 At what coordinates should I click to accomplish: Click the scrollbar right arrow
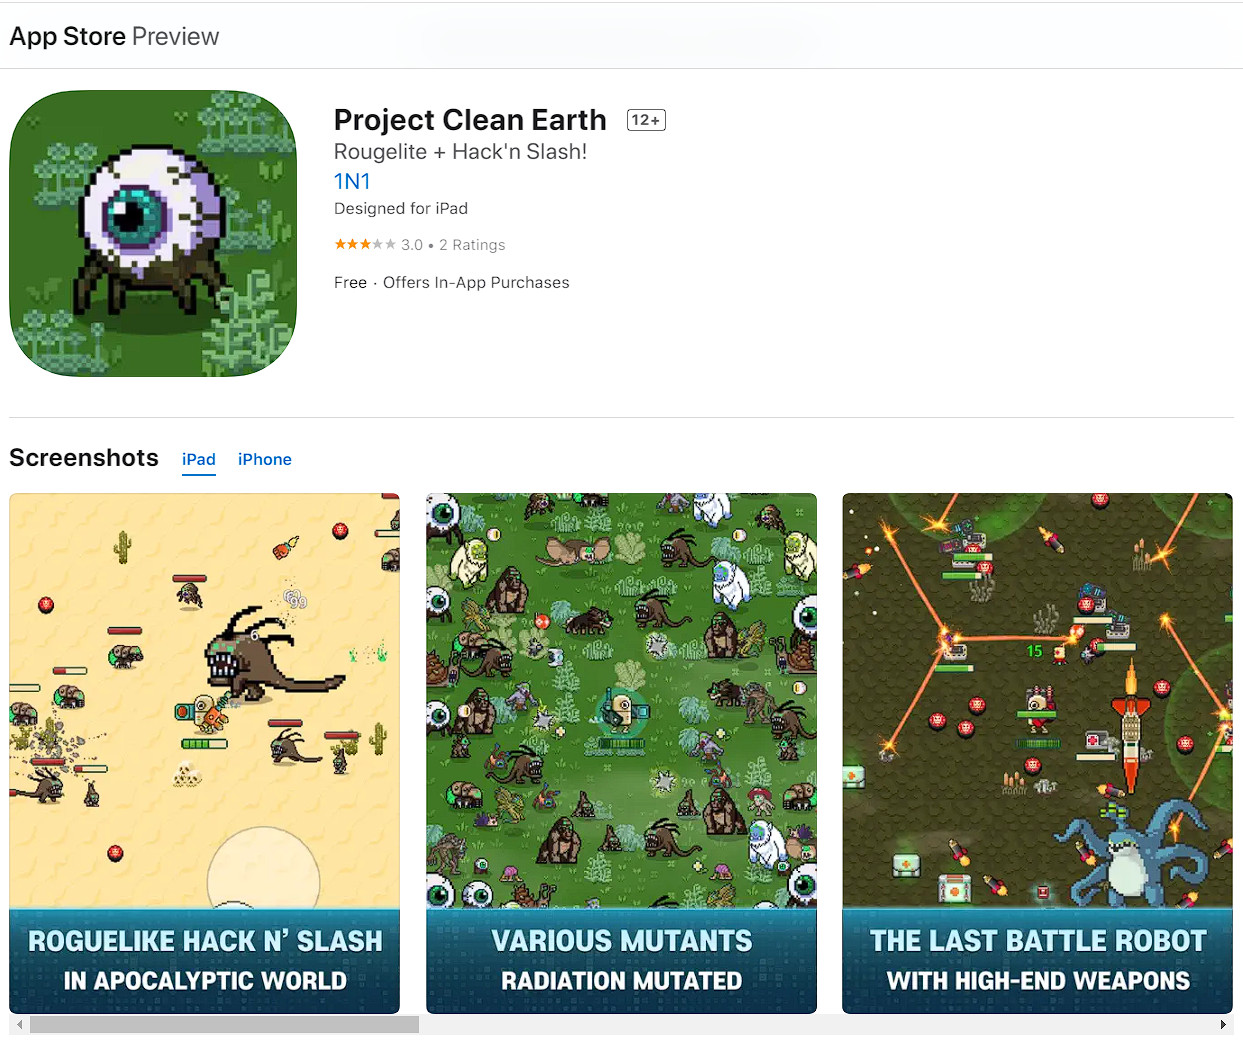tap(1223, 1024)
